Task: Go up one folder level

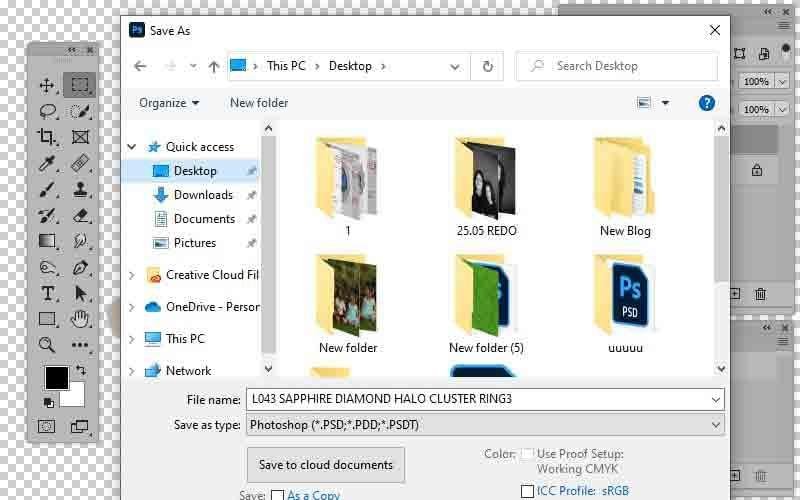Action: [x=214, y=66]
